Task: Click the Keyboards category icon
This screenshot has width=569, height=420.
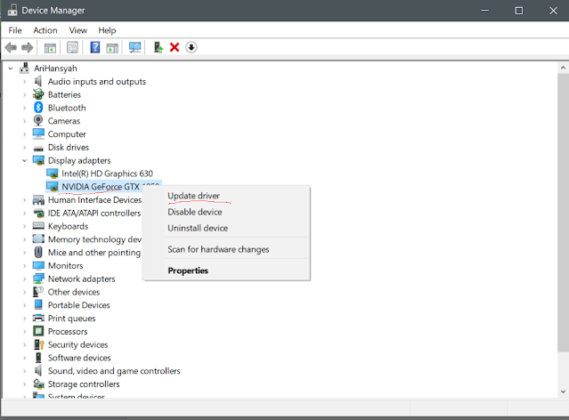Action: point(38,226)
